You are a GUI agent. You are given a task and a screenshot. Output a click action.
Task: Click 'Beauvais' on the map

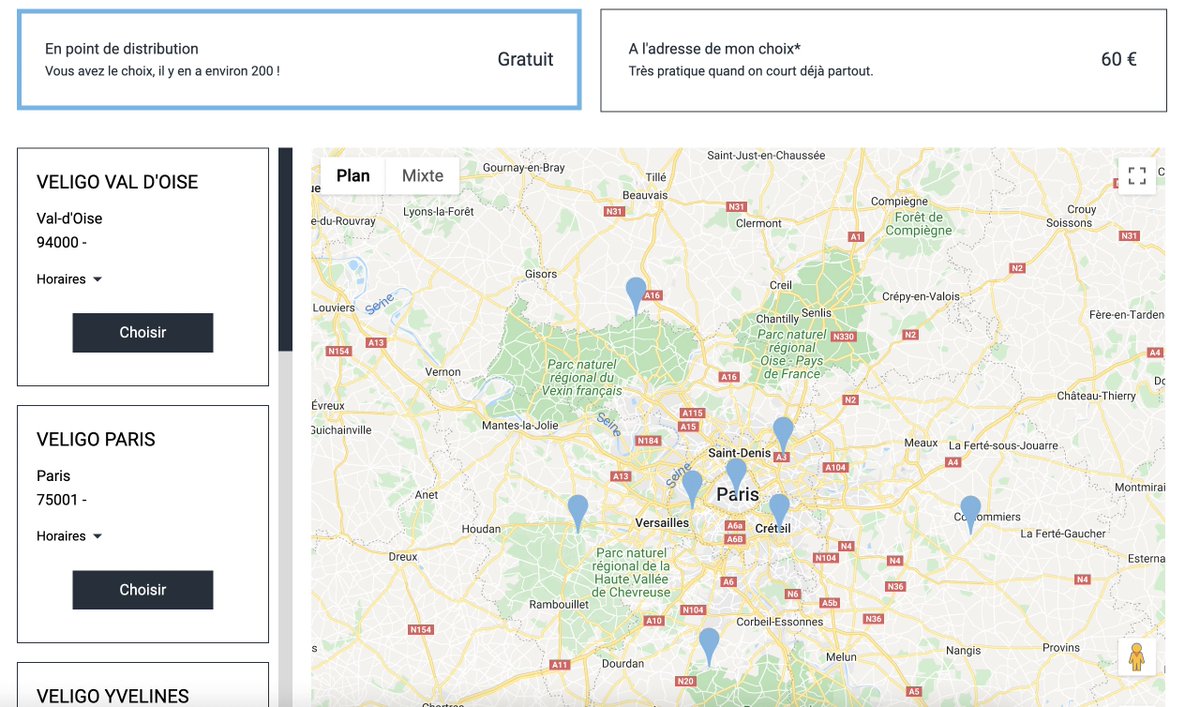pos(644,194)
